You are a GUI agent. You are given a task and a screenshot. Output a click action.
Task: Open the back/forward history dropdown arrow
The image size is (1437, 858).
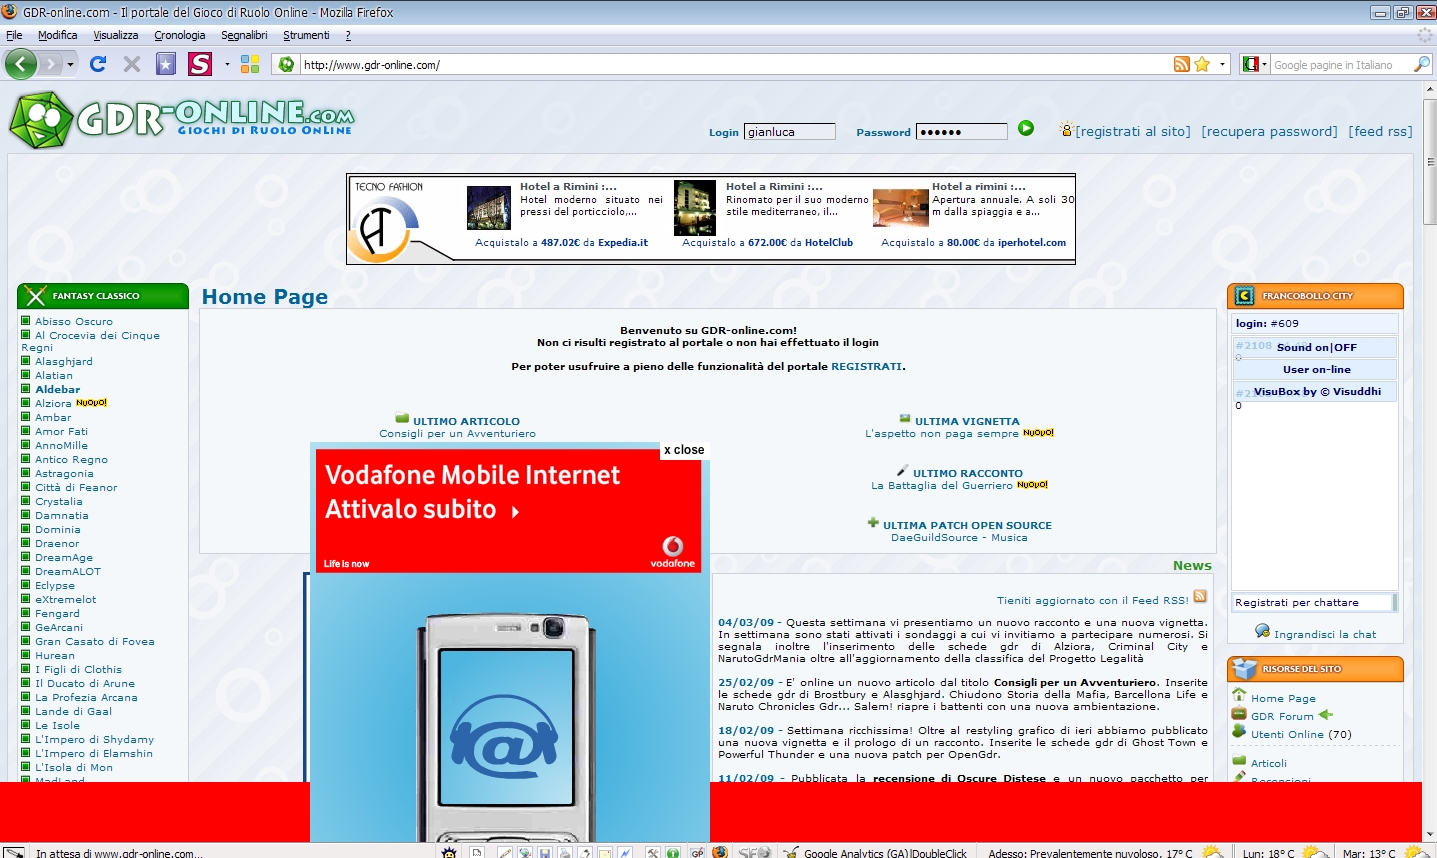(71, 64)
